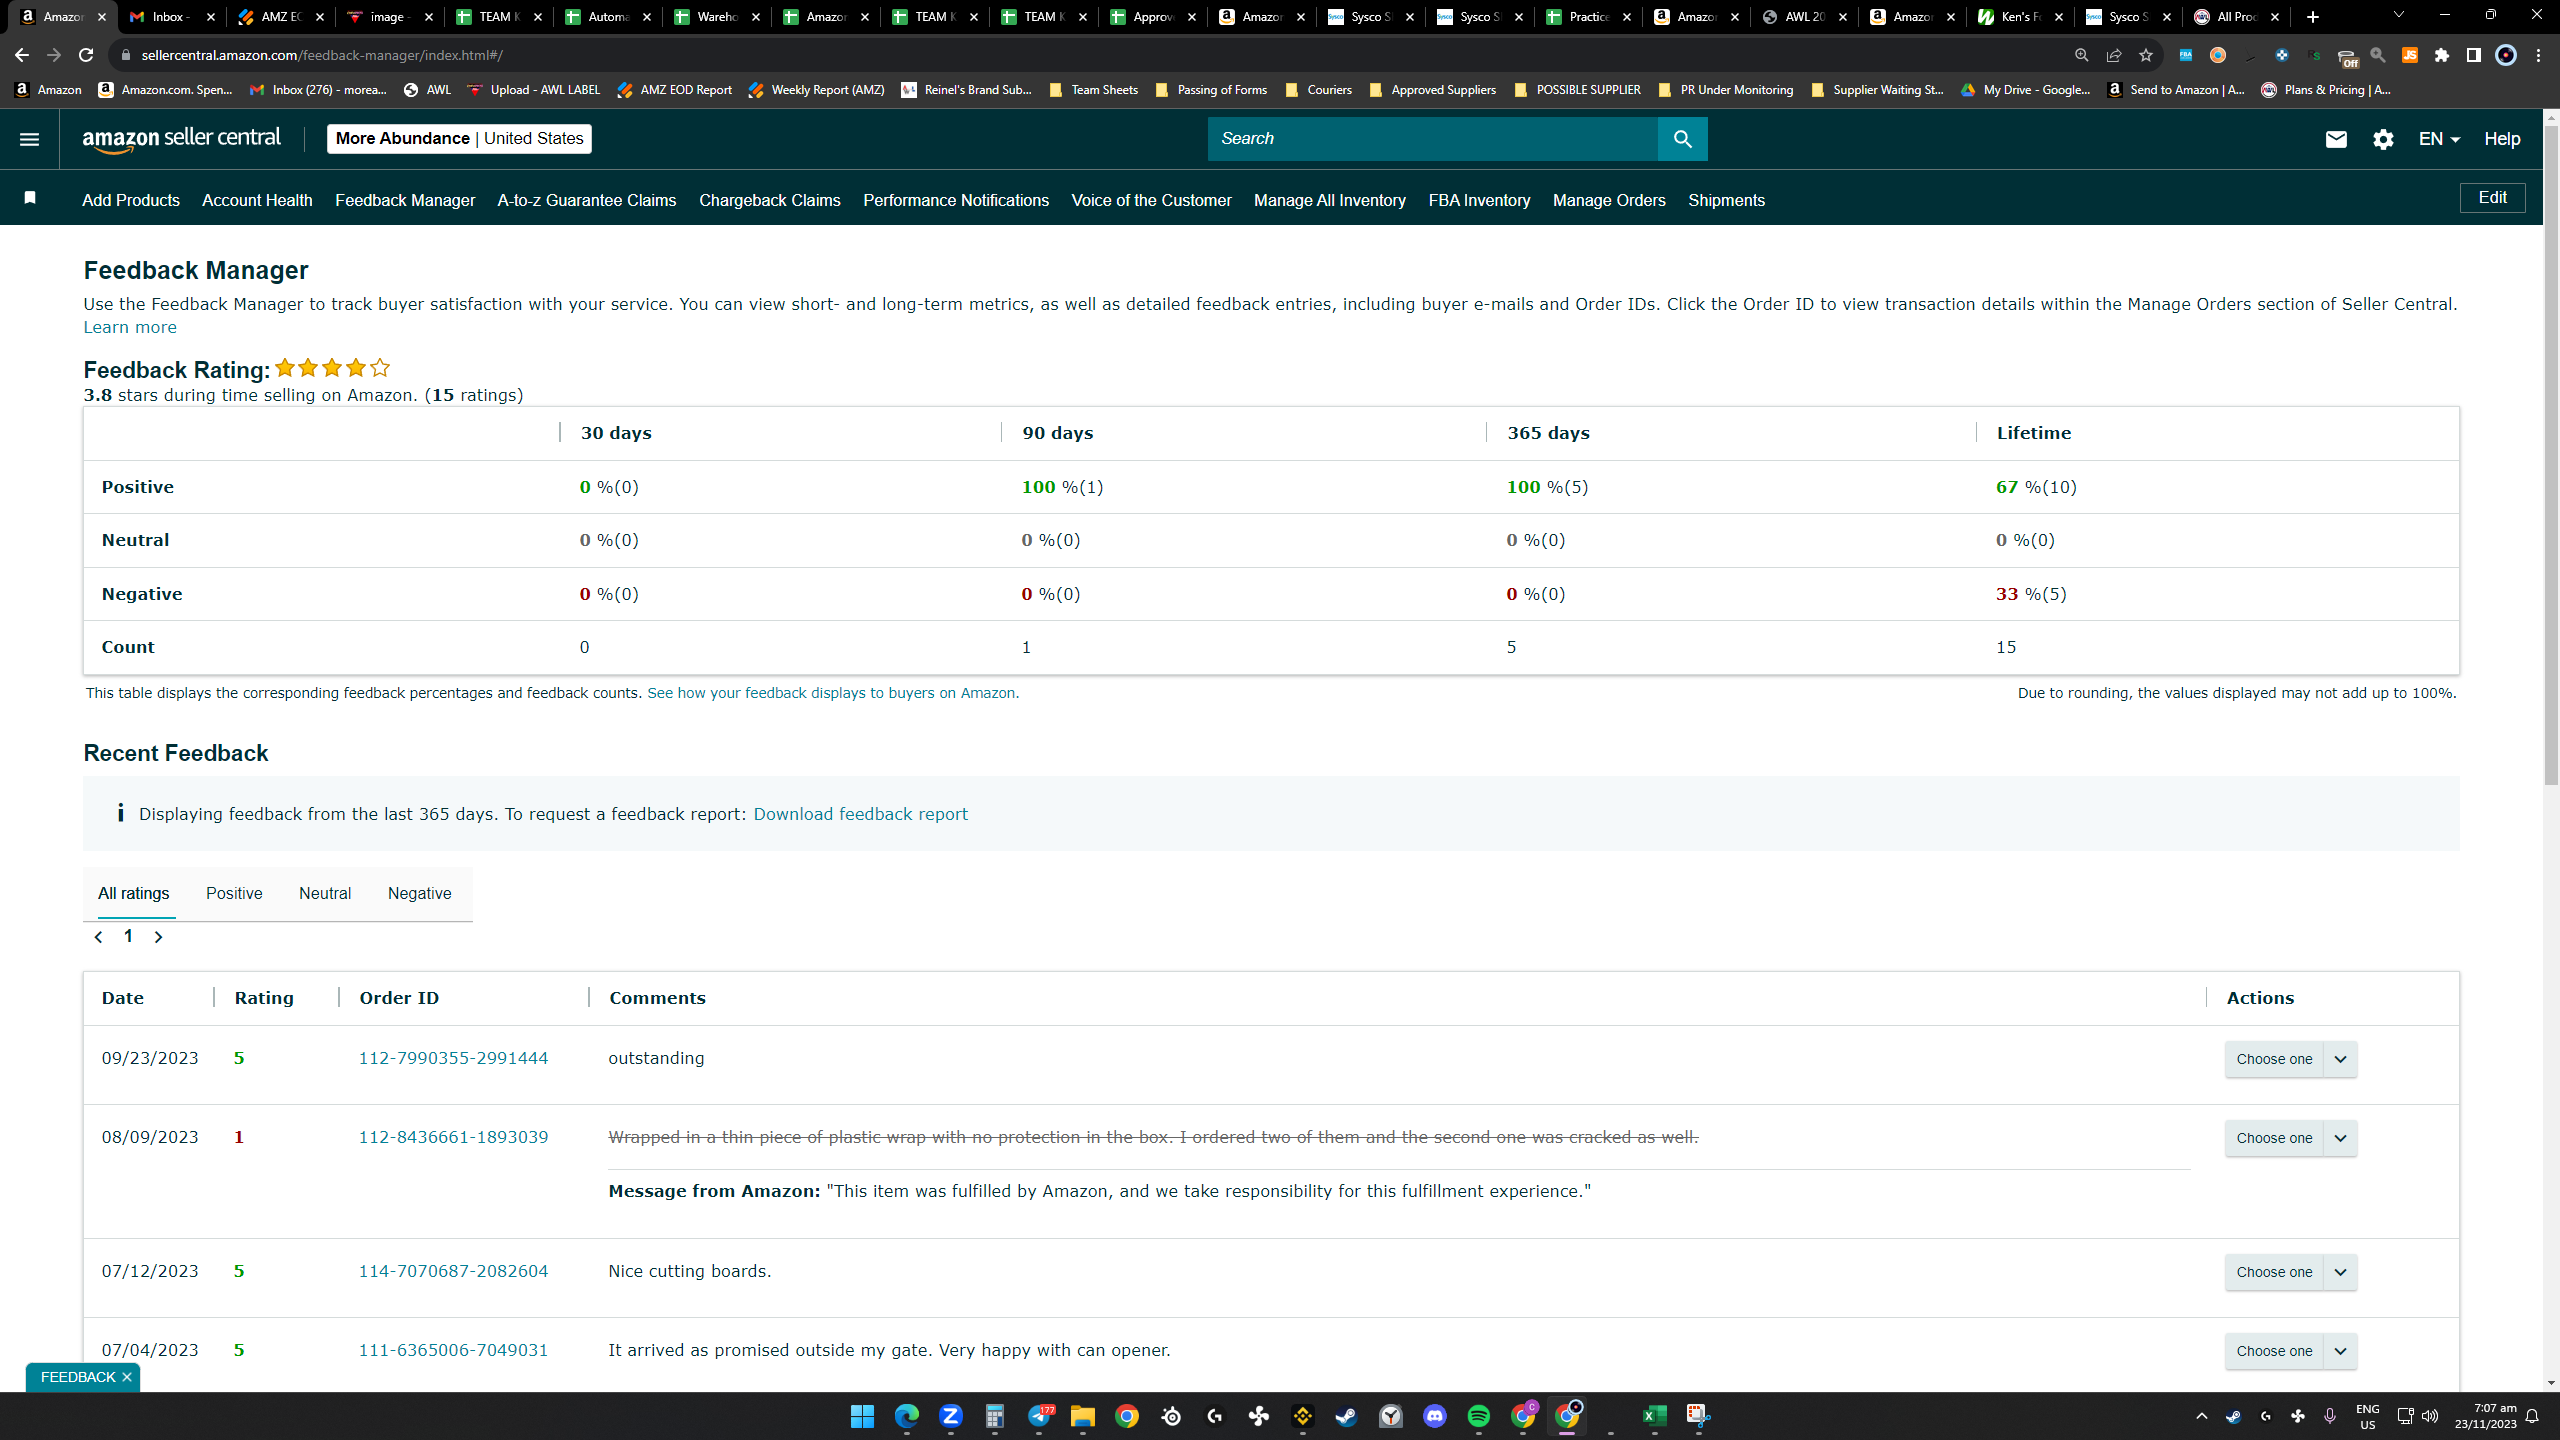Open the Seller Central hamburger menu

29,139
